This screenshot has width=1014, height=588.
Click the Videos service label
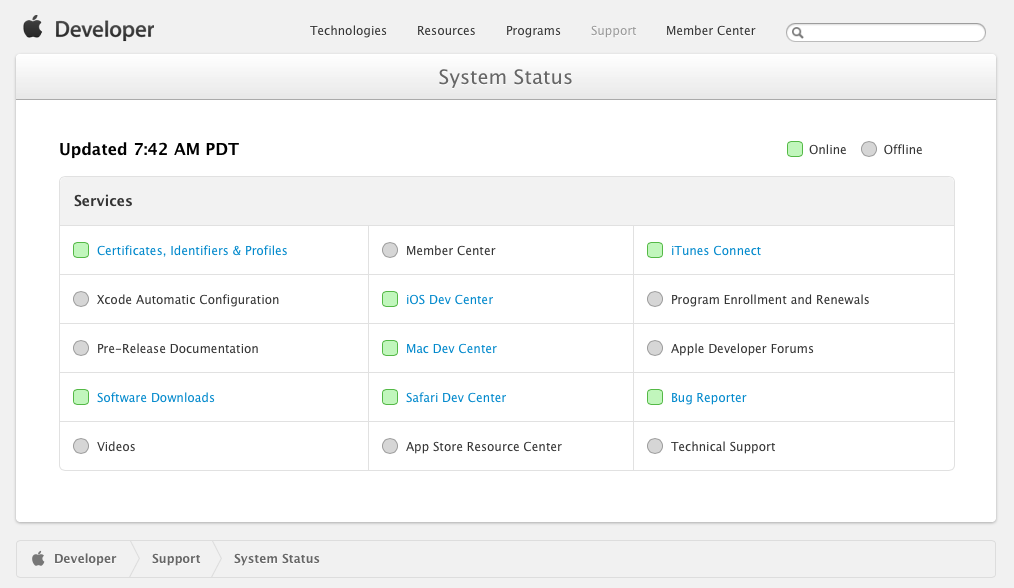tap(116, 446)
